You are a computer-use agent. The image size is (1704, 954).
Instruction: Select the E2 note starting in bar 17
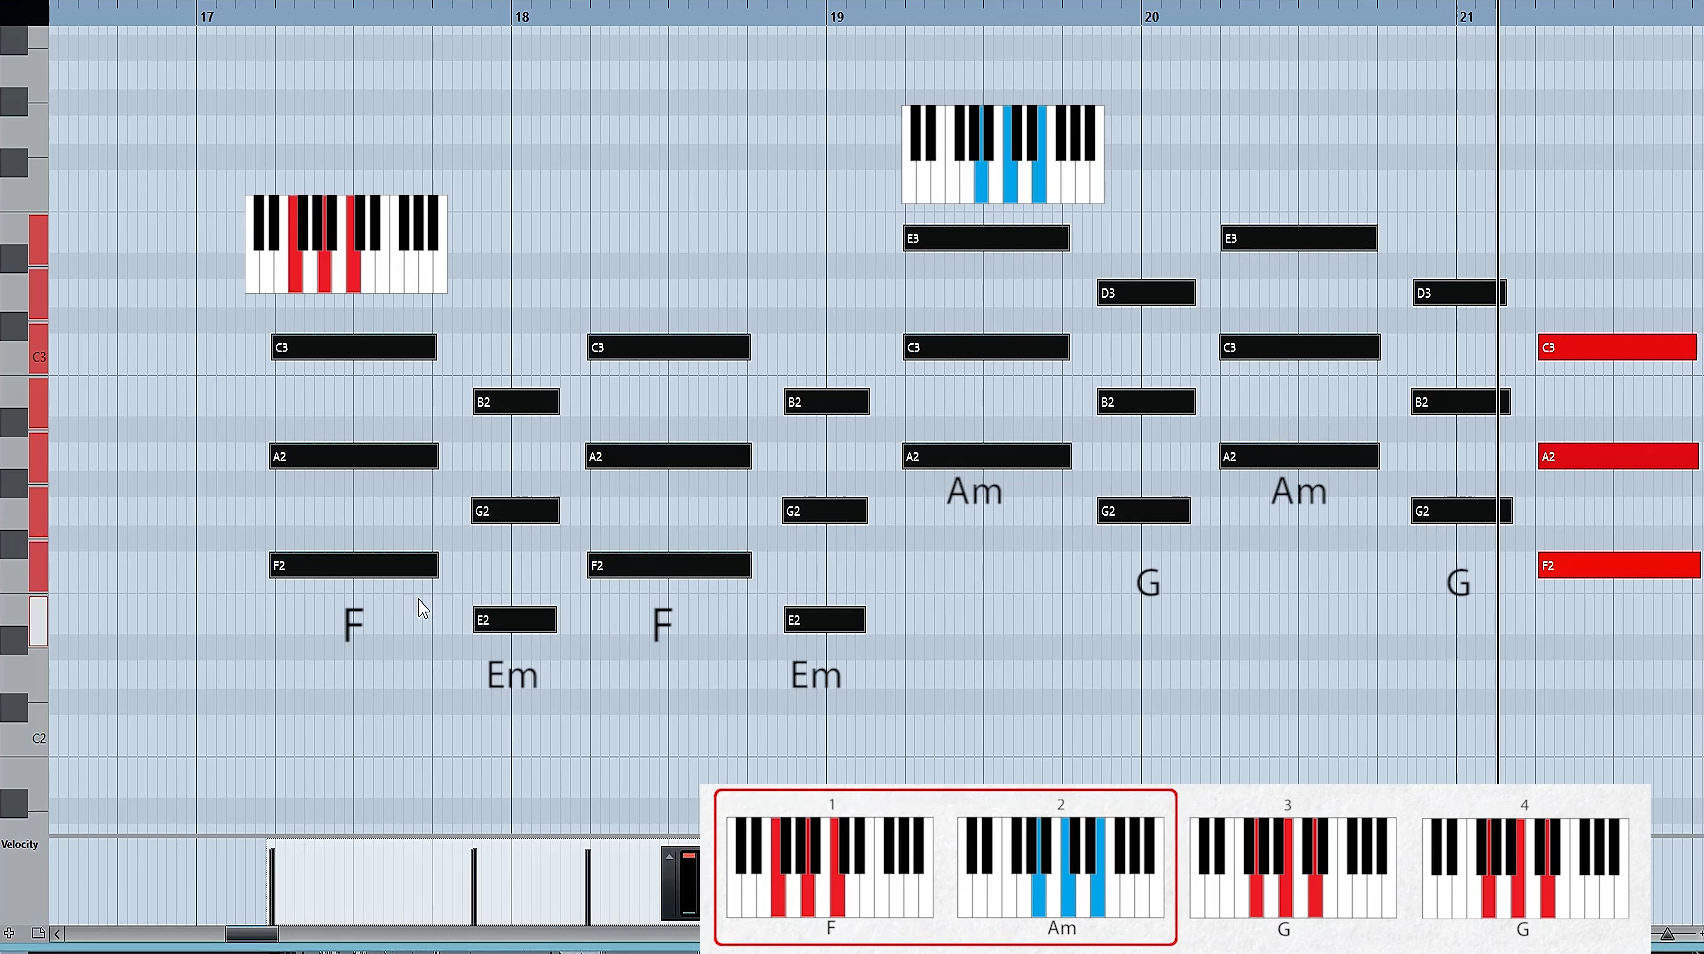pos(515,620)
